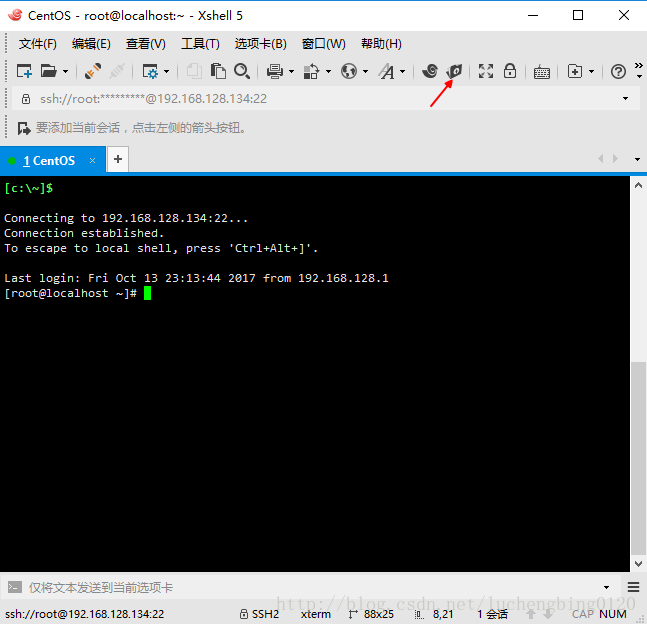Click the 88x25 terminal size indicator
This screenshot has height=624, width=647.
coord(371,614)
